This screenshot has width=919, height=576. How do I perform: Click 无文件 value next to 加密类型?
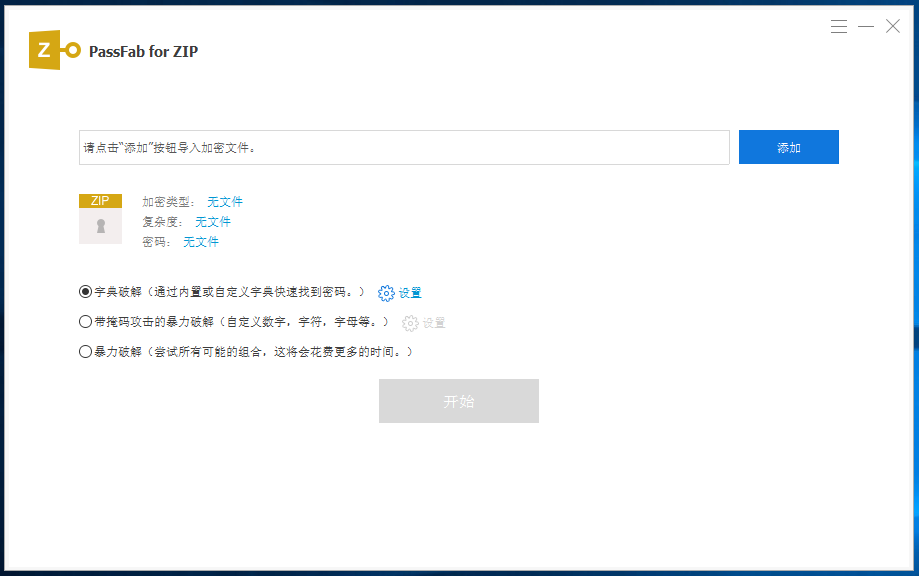(225, 202)
